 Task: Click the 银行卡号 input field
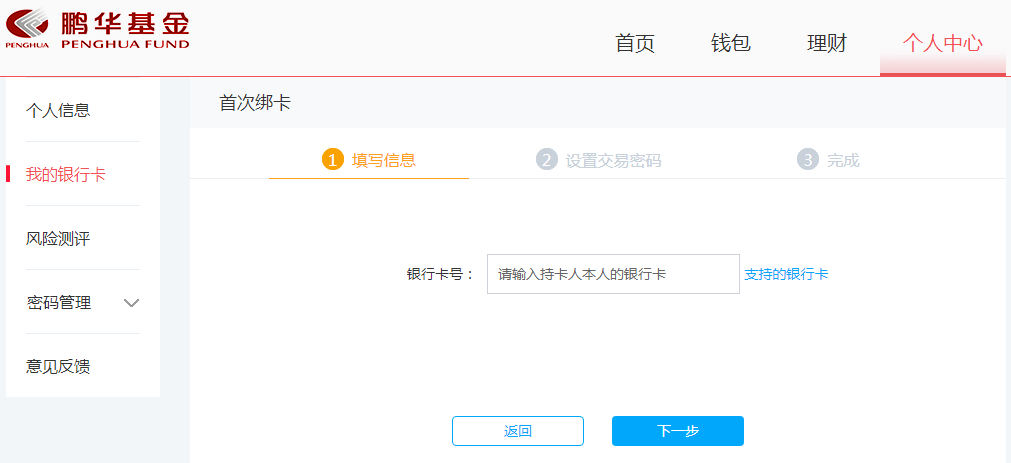tap(613, 274)
